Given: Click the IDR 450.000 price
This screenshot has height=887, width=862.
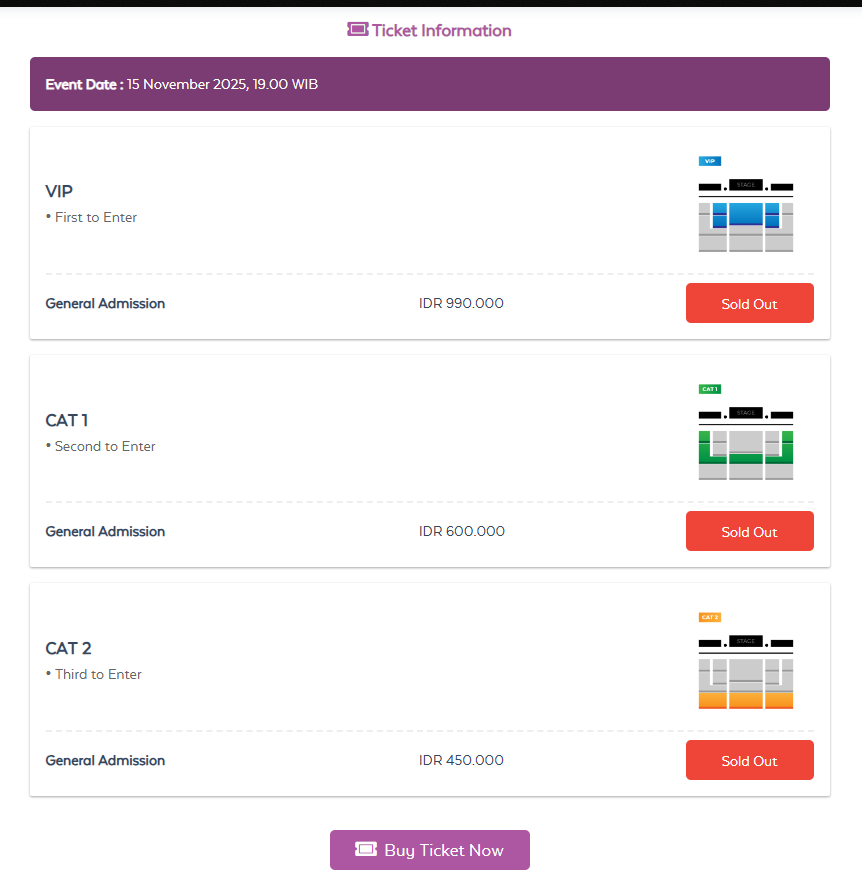Looking at the screenshot, I should (461, 760).
